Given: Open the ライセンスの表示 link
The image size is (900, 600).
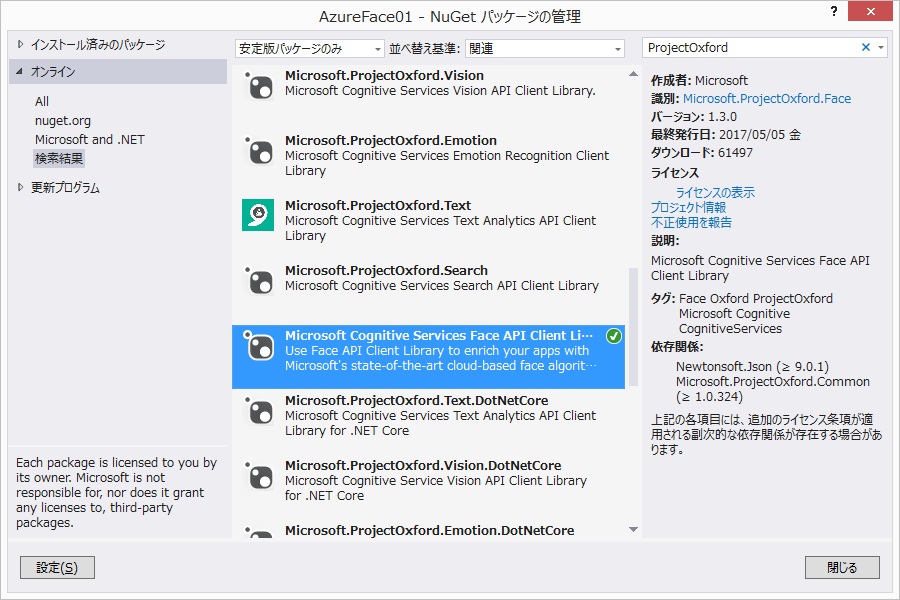Looking at the screenshot, I should point(715,192).
